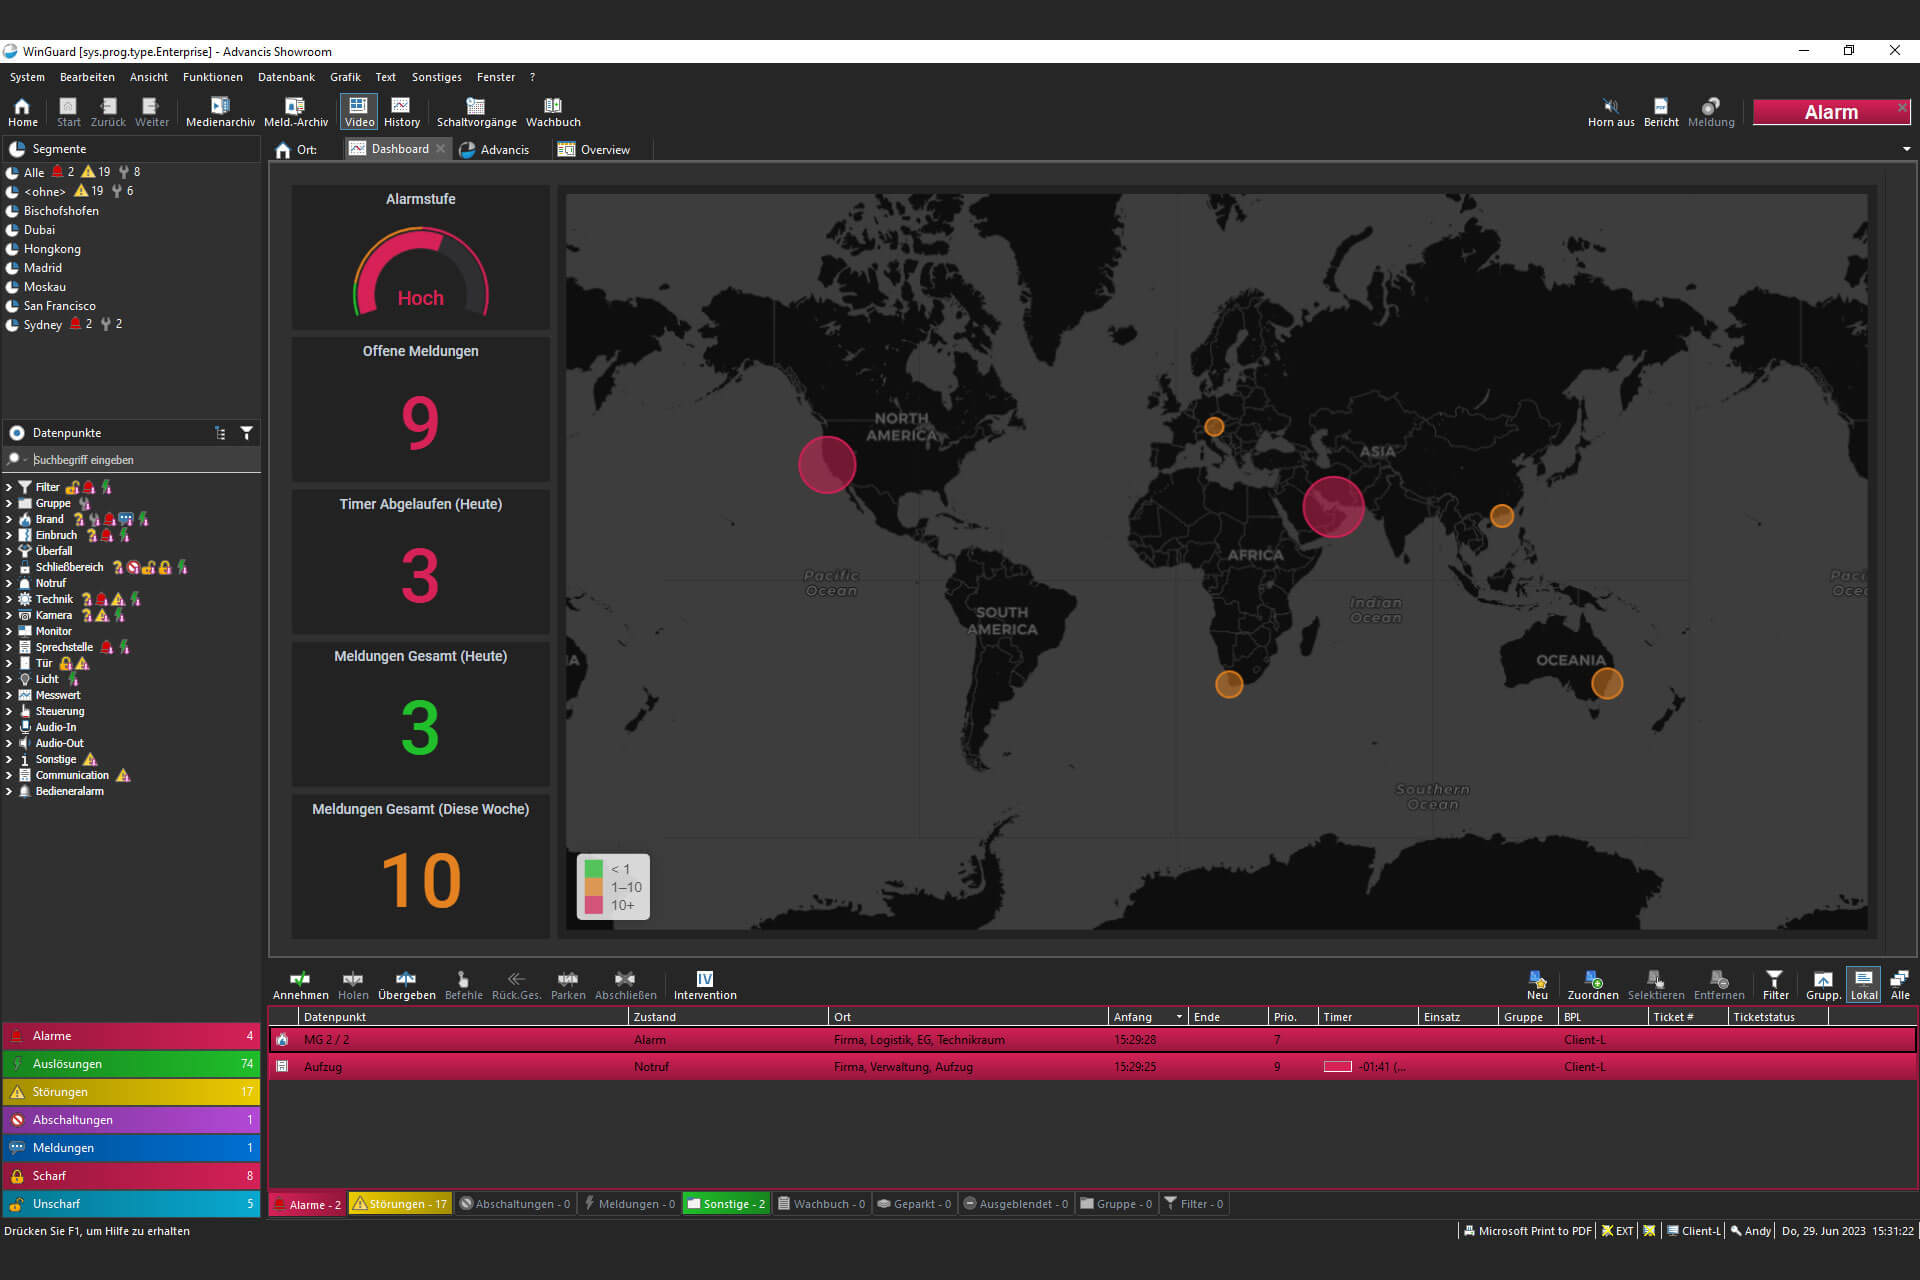Switch to the Sonstige - 2 bottom tab

tap(725, 1204)
